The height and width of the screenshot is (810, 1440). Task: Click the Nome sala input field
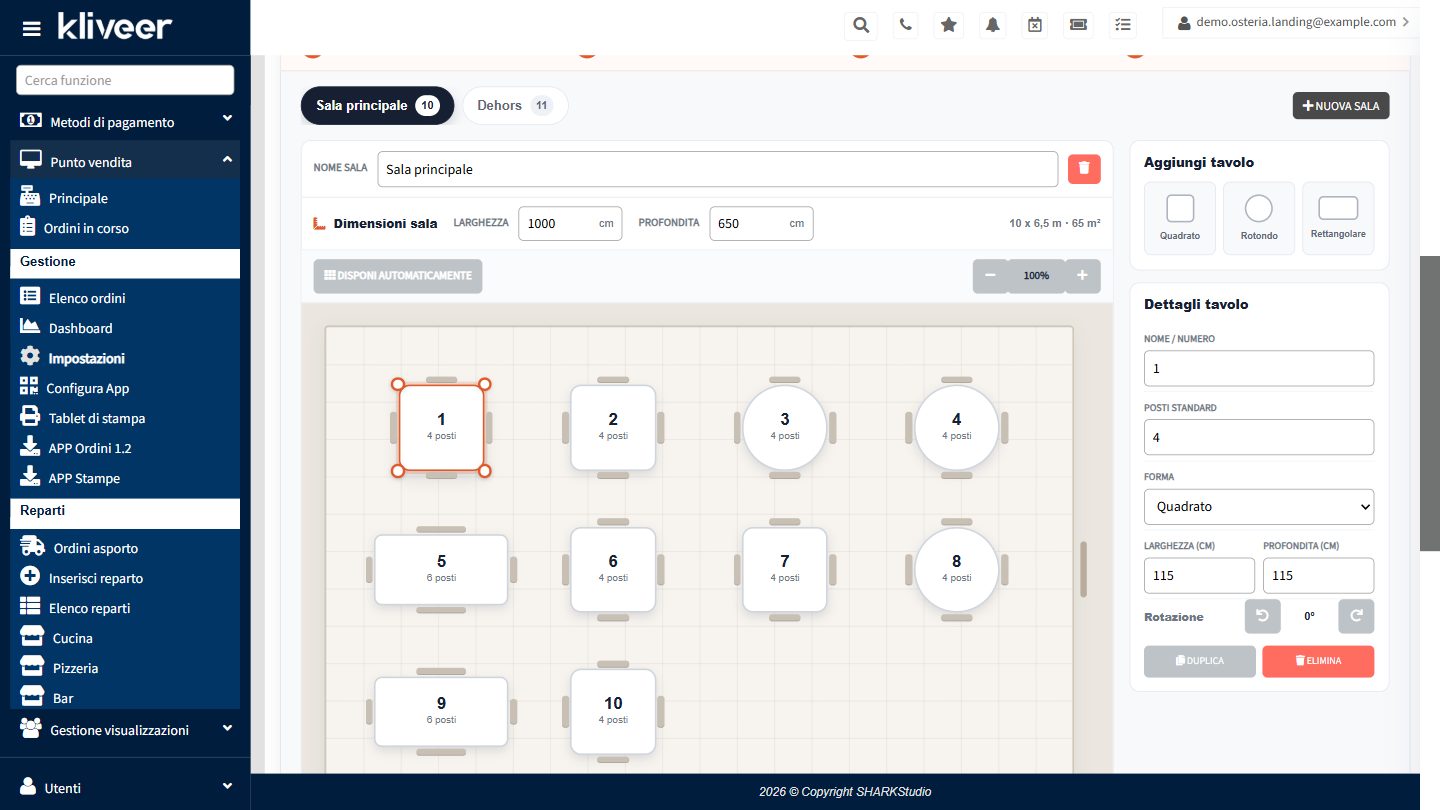click(x=717, y=169)
